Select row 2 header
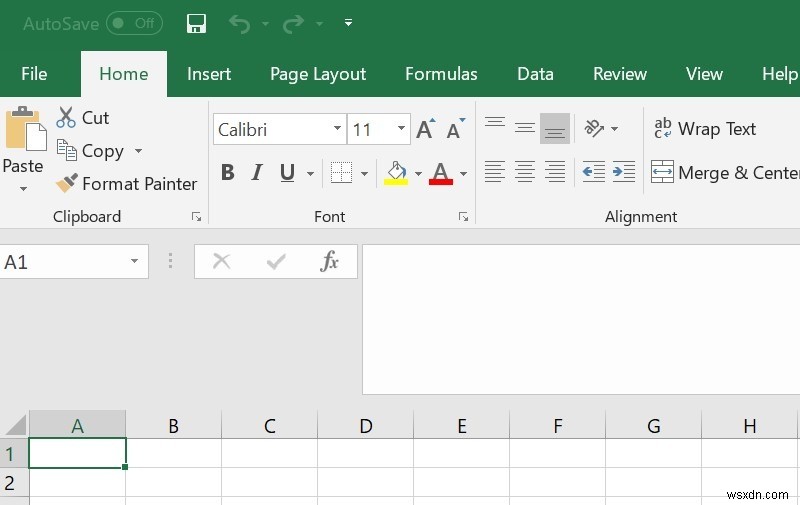Screen dimensions: 800x505 [x=14, y=483]
